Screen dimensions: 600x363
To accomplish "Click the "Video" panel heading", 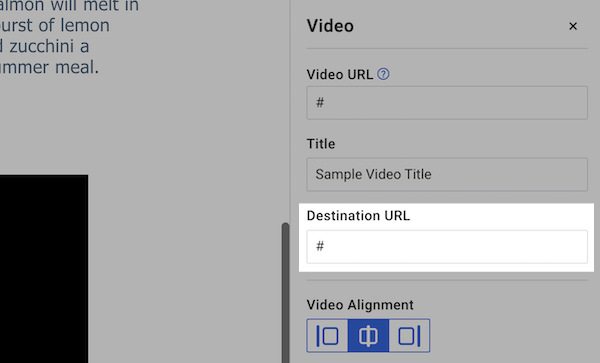I will 330,26.
